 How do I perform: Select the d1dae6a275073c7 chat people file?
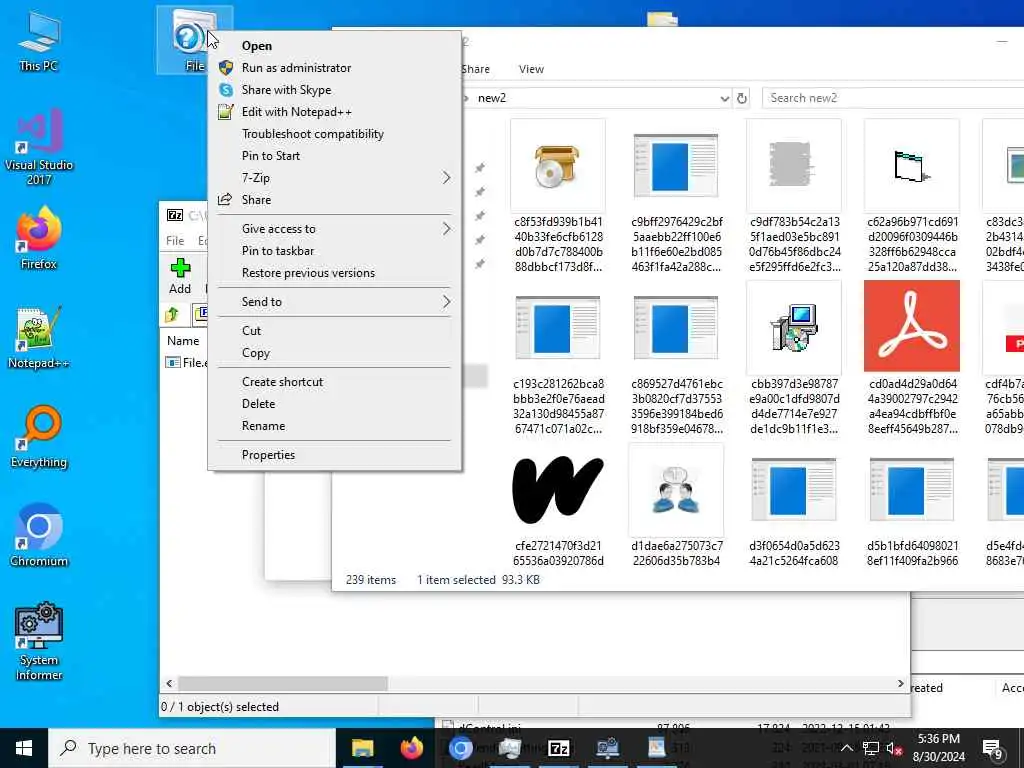[676, 489]
